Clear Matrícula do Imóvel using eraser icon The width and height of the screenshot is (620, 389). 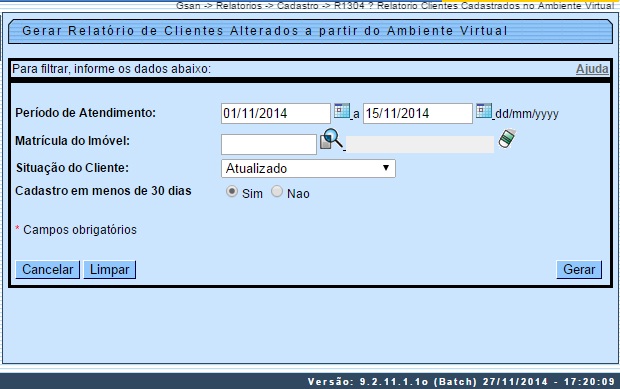[507, 138]
